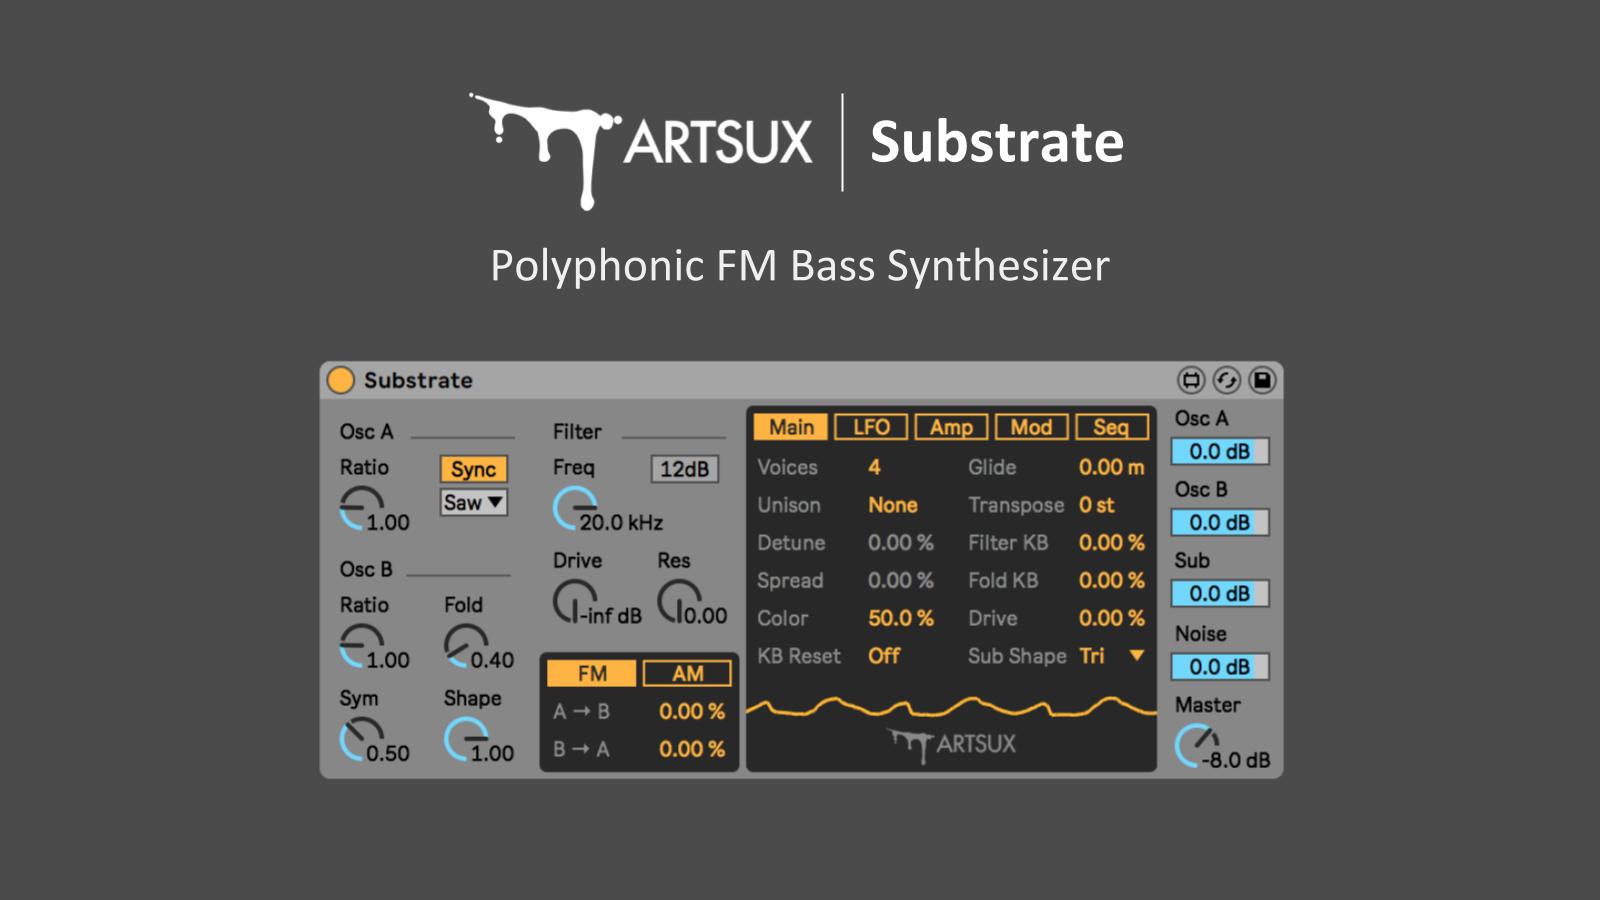Viewport: 1600px width, 900px height.
Task: Disable the Osc A Sync toggle
Action: [x=473, y=469]
